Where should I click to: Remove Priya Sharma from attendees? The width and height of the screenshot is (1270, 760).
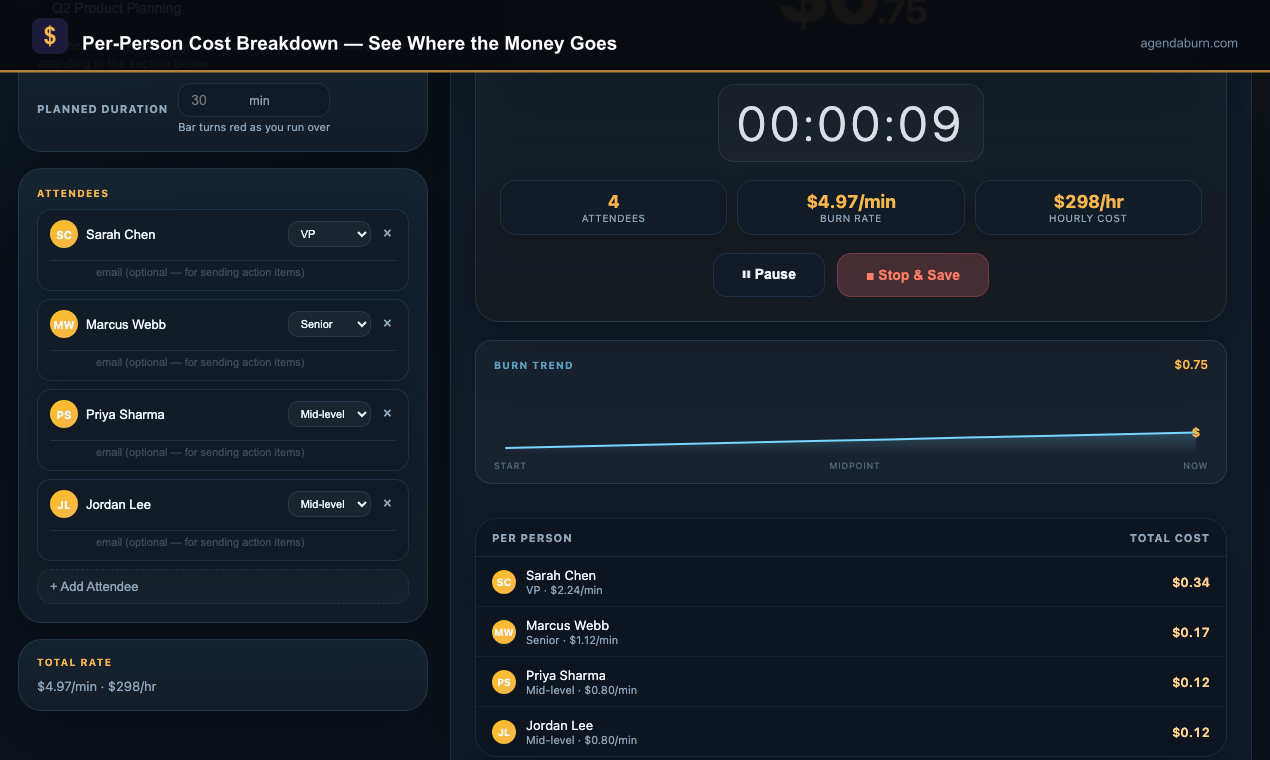[387, 414]
